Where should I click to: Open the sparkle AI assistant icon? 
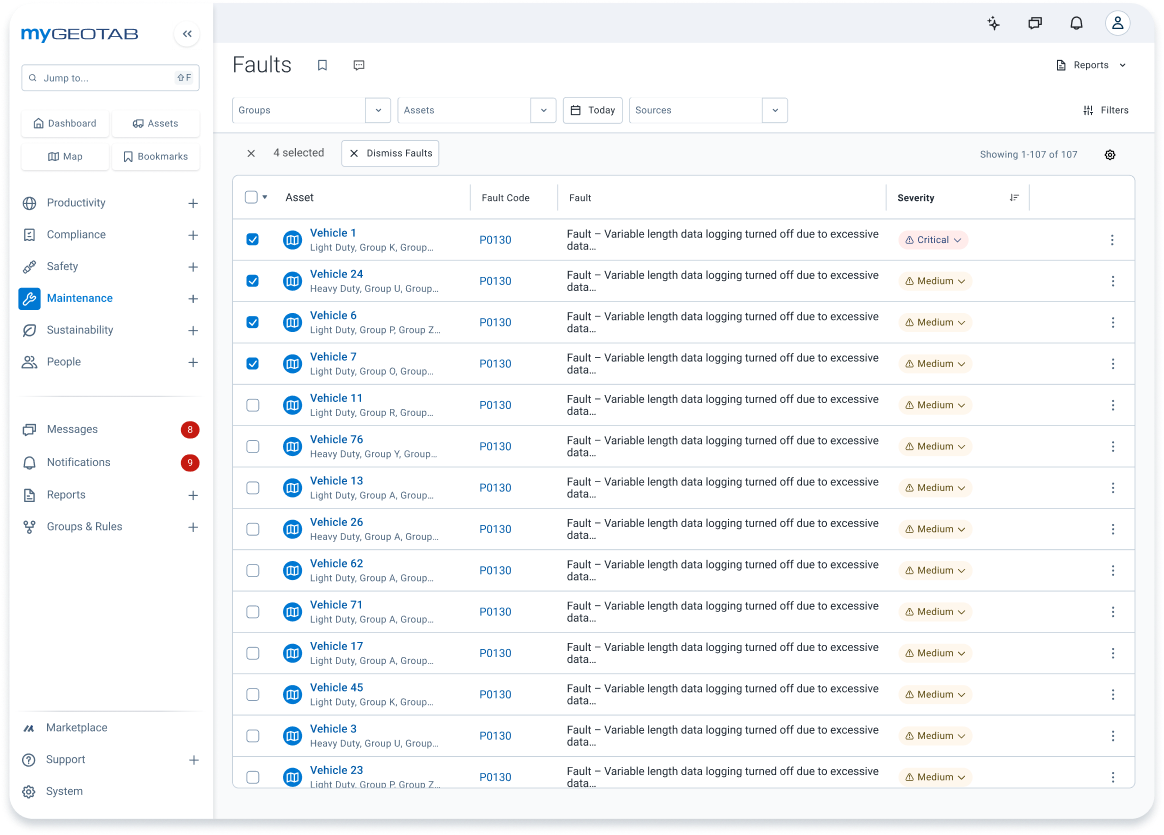point(993,23)
